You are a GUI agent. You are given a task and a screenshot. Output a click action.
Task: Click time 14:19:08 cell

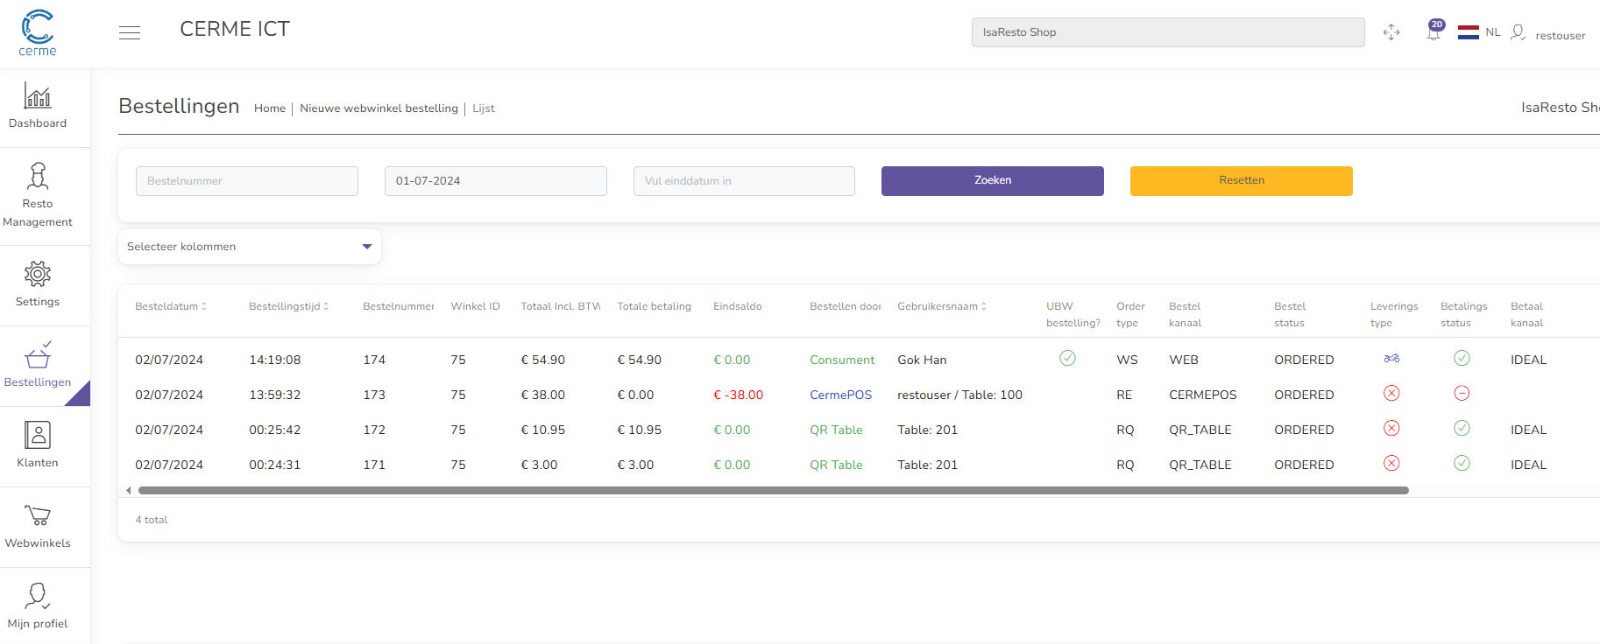pos(275,360)
